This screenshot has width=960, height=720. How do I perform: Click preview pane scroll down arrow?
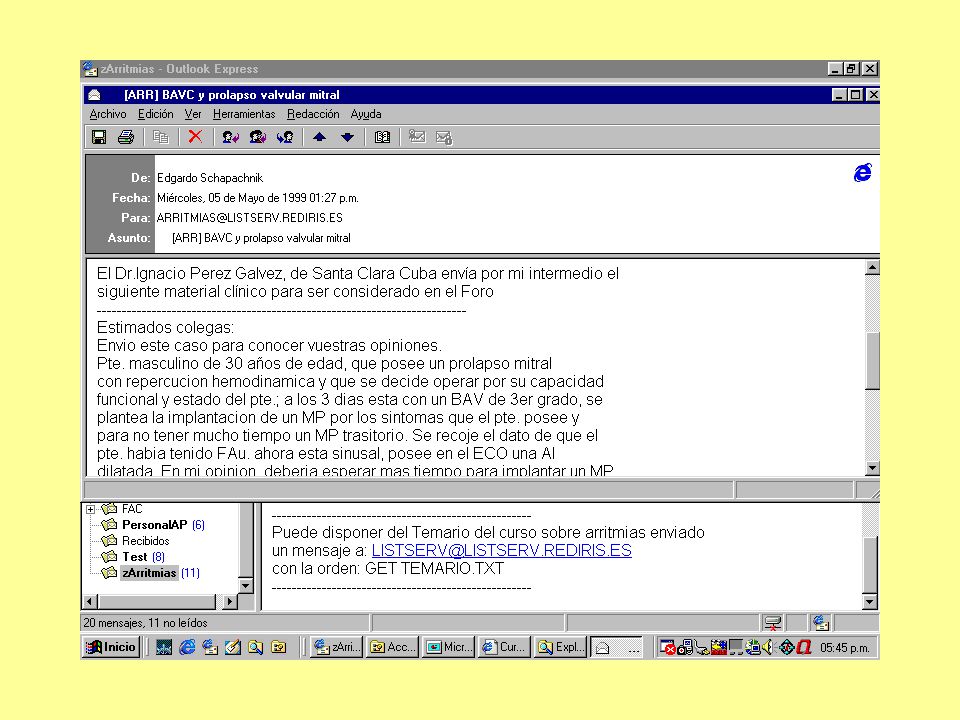(869, 602)
